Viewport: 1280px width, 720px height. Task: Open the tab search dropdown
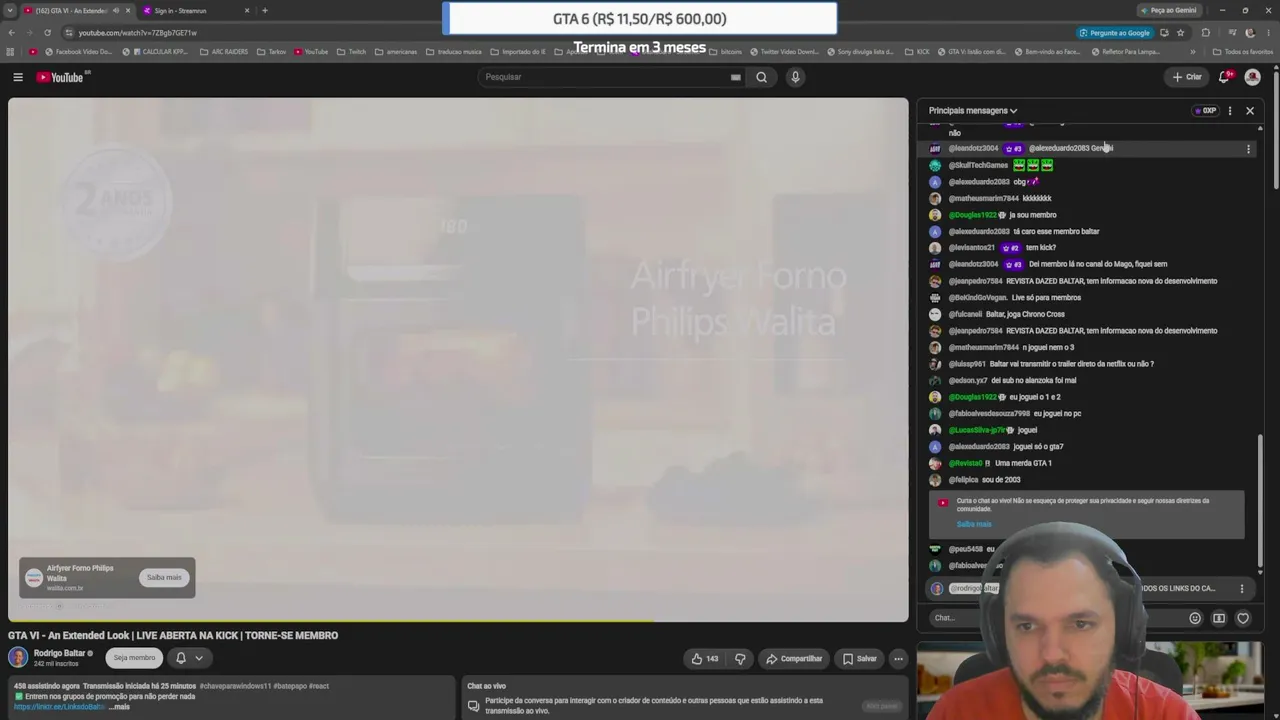click(x=10, y=11)
